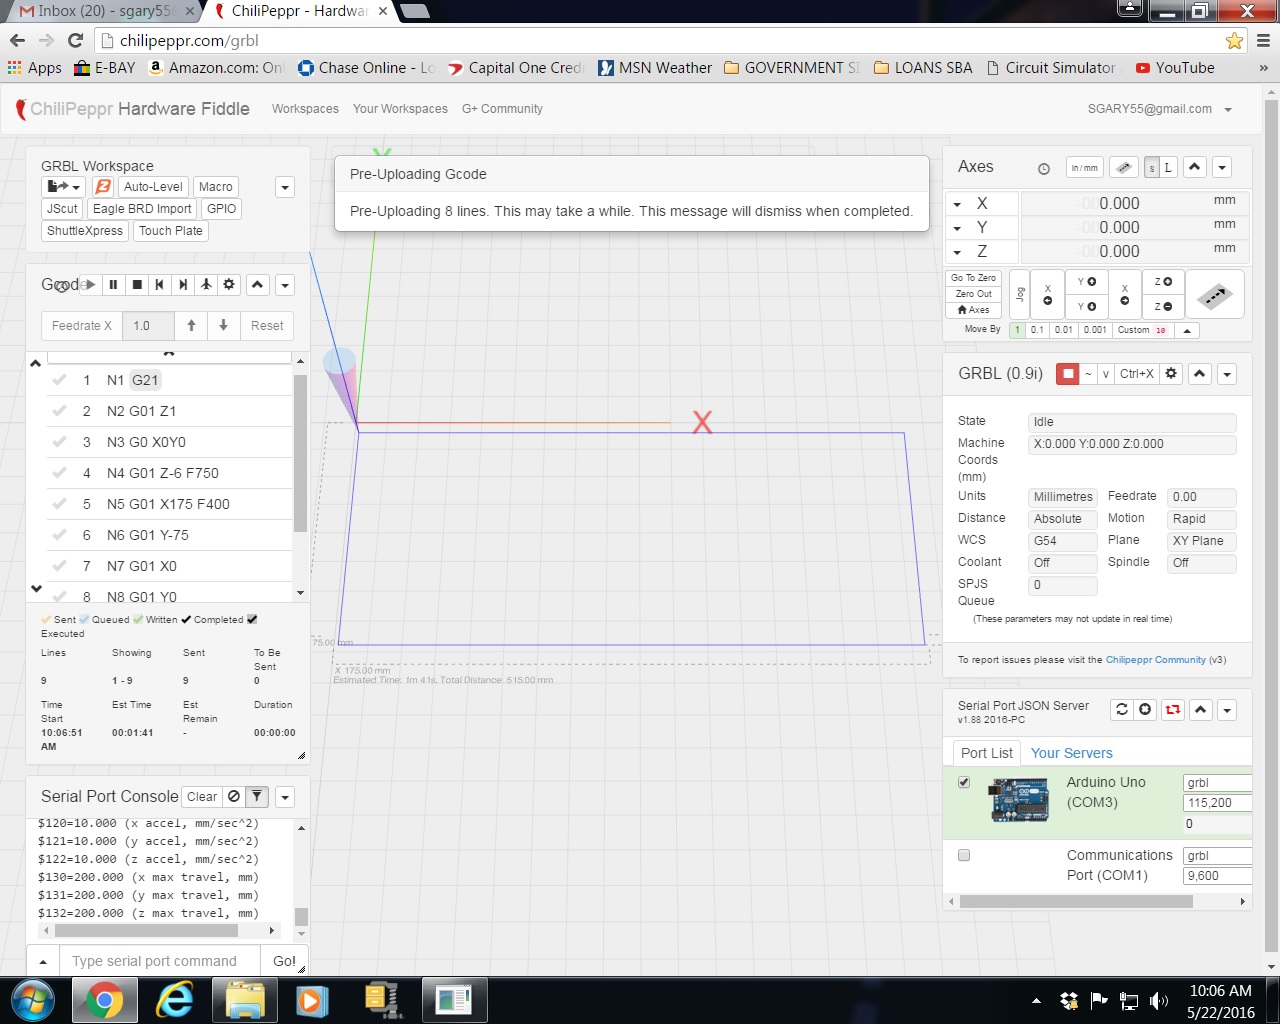Open the account dropdown for SGARY55@gmail.com

[1228, 110]
